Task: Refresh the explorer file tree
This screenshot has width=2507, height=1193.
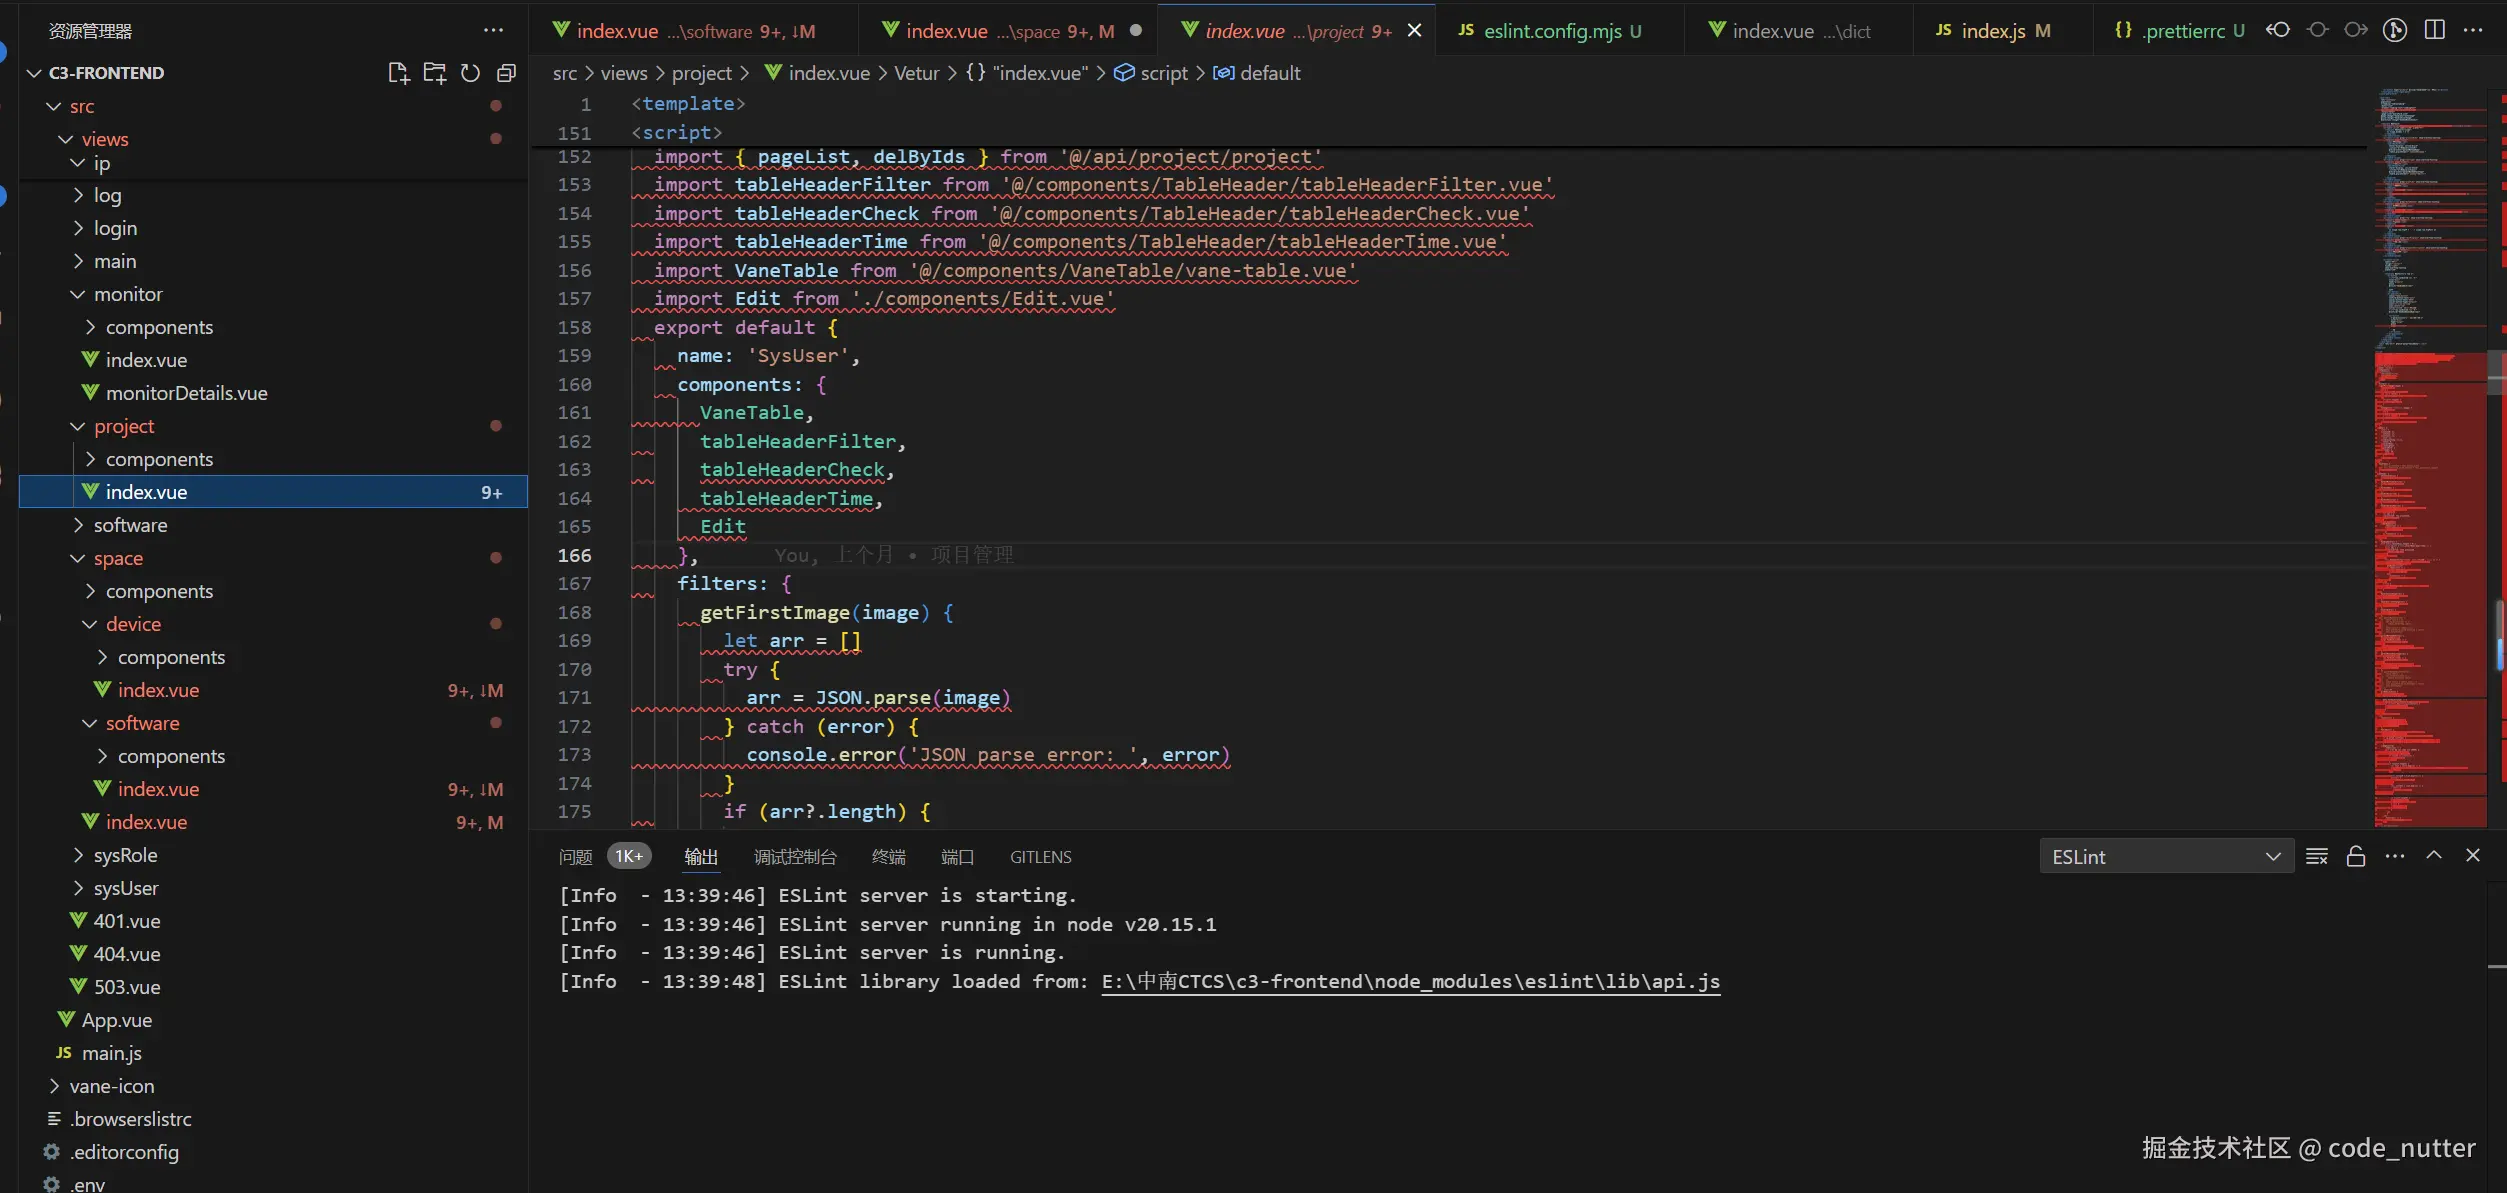Action: [x=470, y=73]
